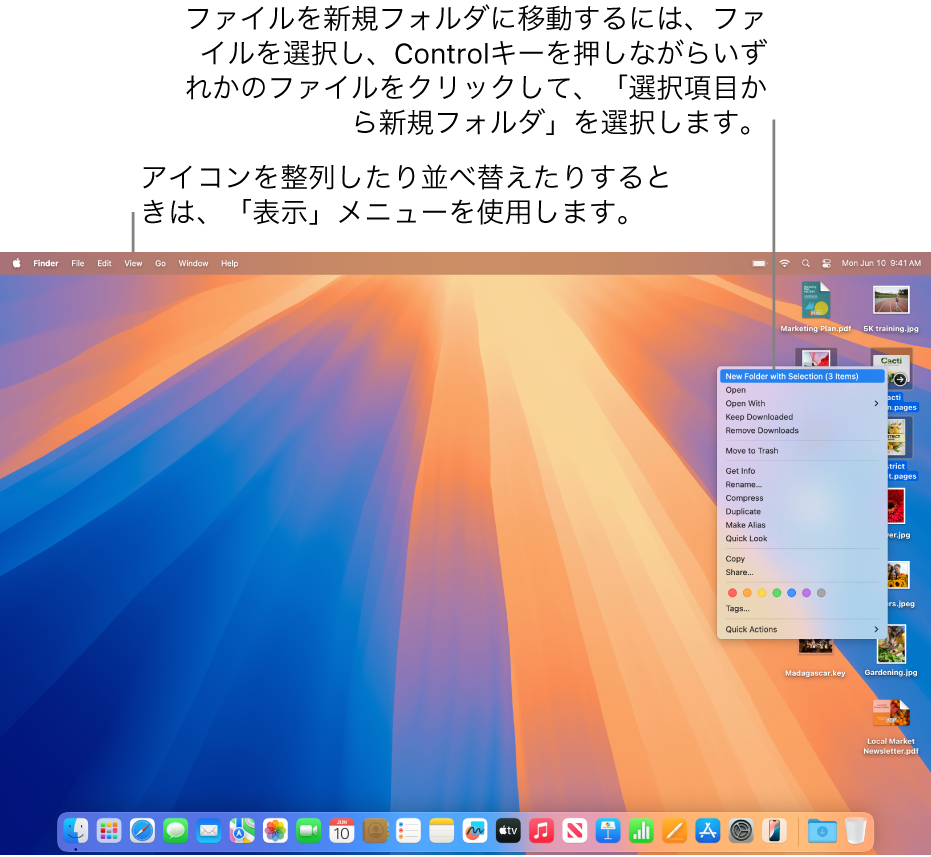931x857 pixels.
Task: Launch Music from the Dock
Action: point(542,831)
